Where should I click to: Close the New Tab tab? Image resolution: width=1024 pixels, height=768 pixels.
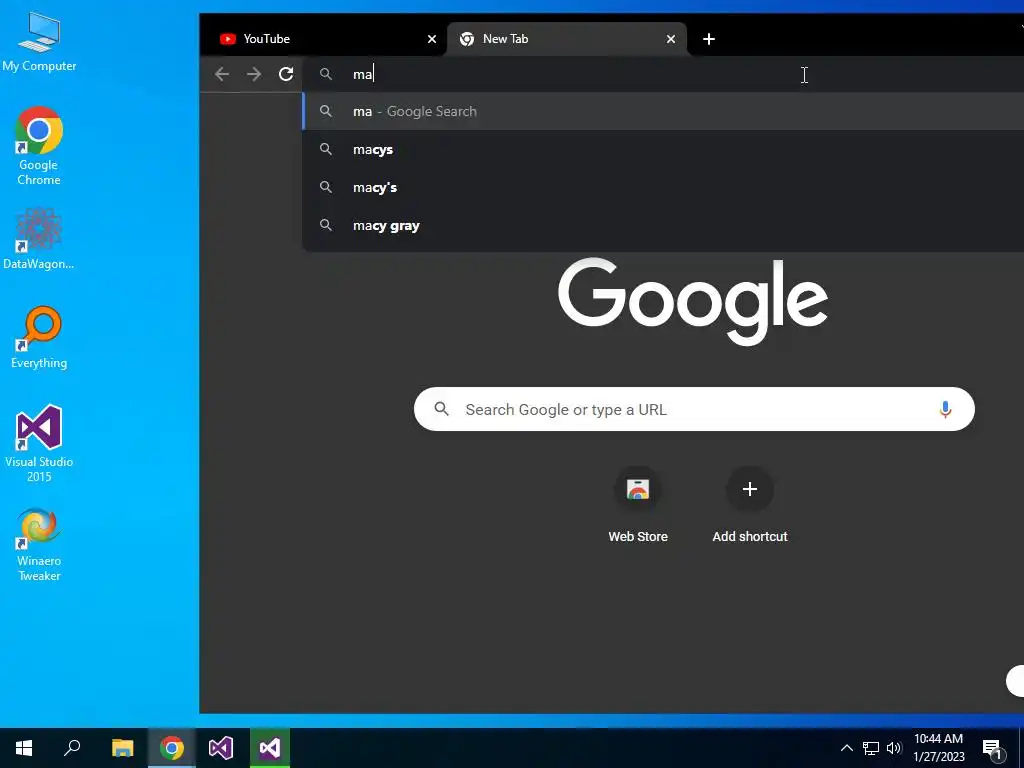pos(671,39)
